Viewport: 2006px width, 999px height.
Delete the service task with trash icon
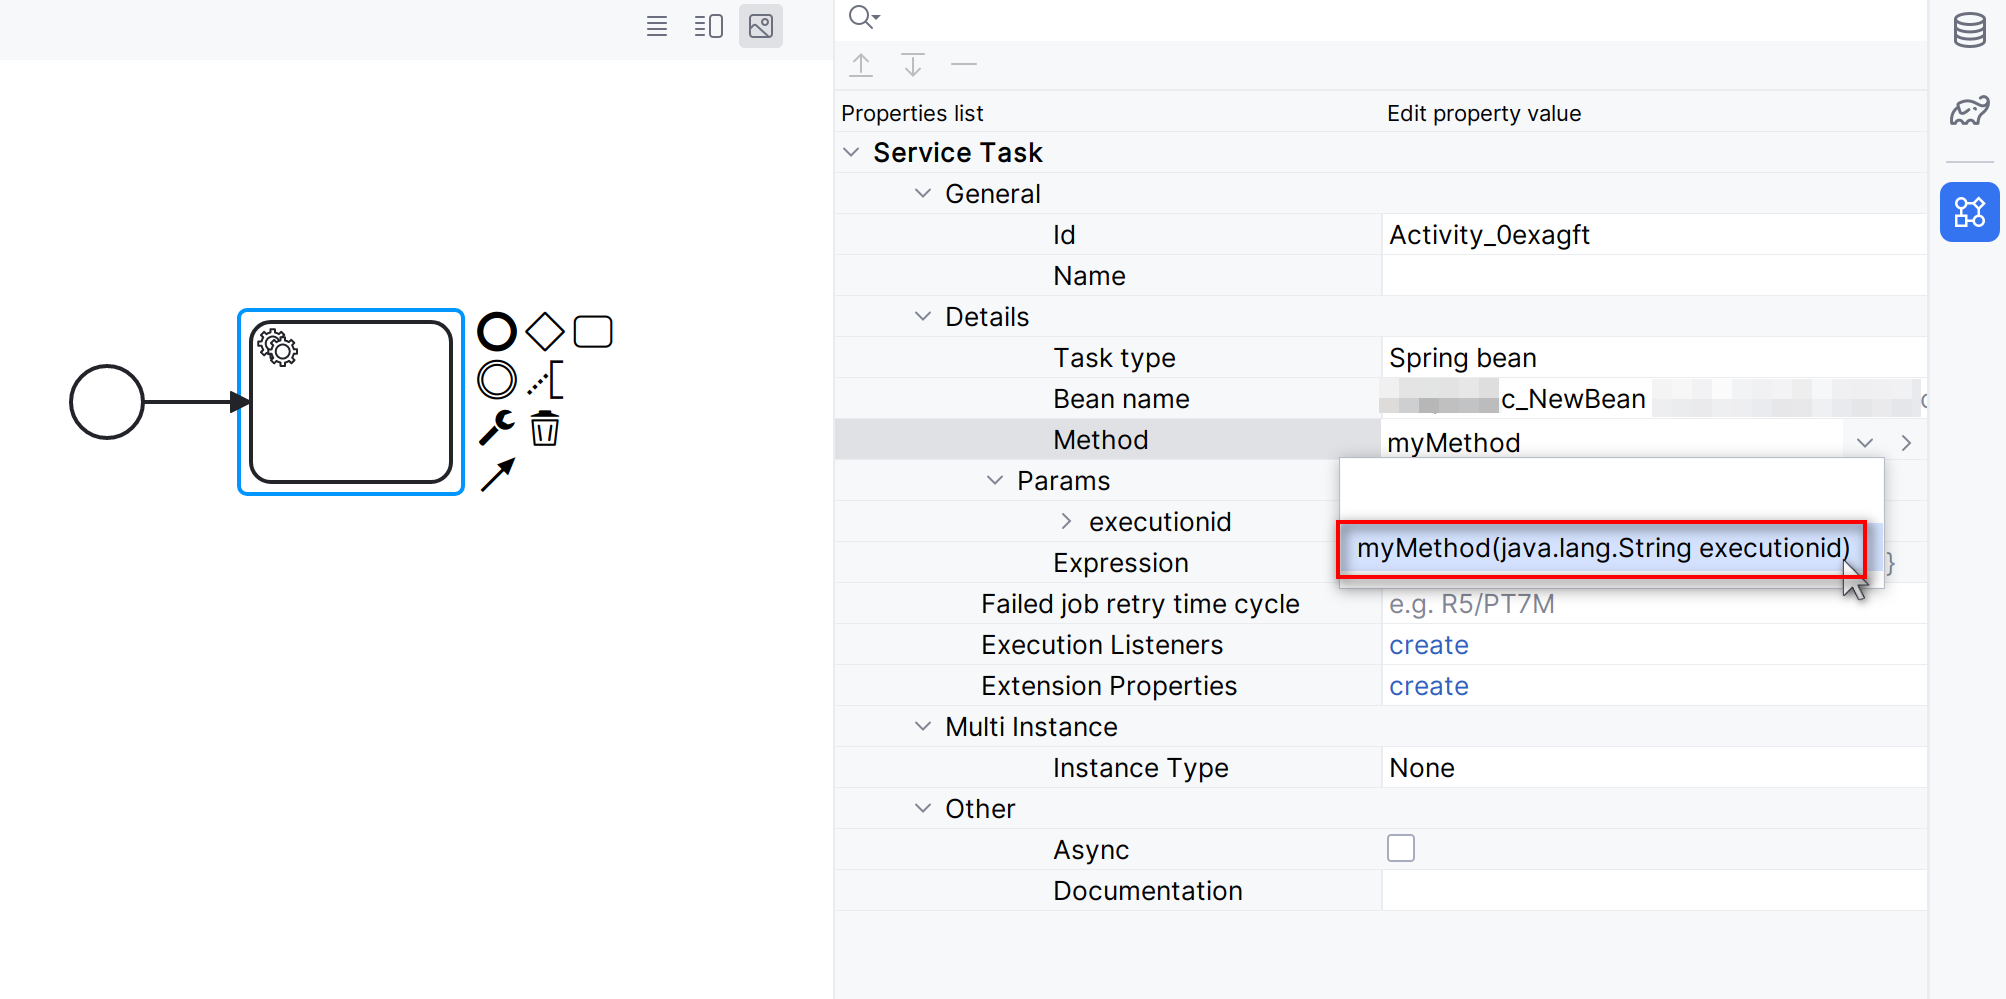coord(545,428)
